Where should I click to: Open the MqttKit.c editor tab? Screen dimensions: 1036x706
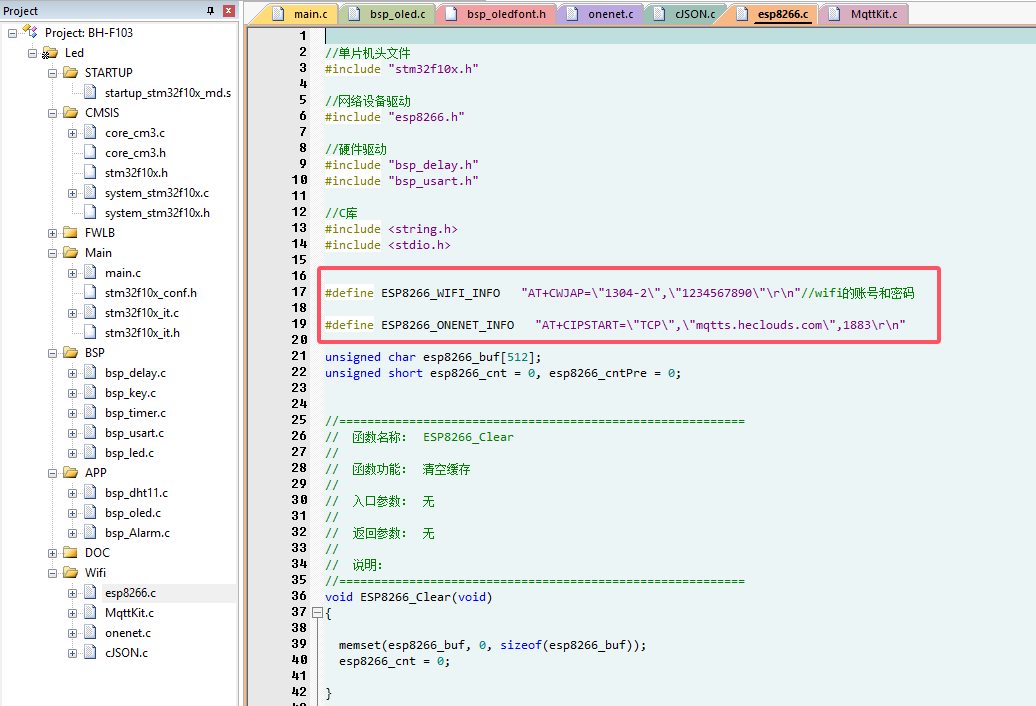pos(872,14)
